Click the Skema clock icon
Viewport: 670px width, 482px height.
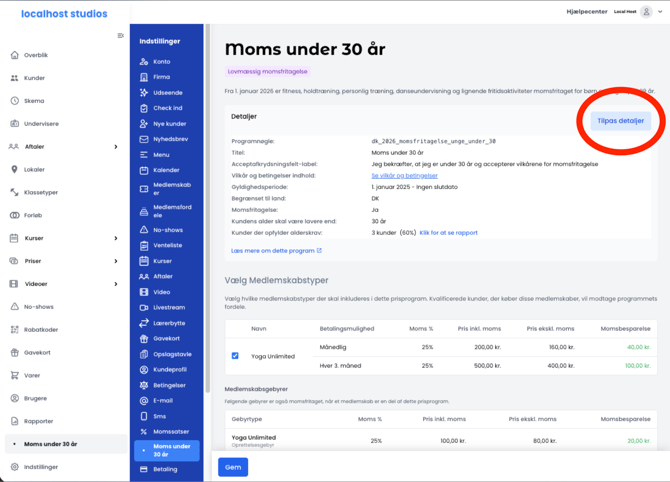pyautogui.click(x=14, y=101)
